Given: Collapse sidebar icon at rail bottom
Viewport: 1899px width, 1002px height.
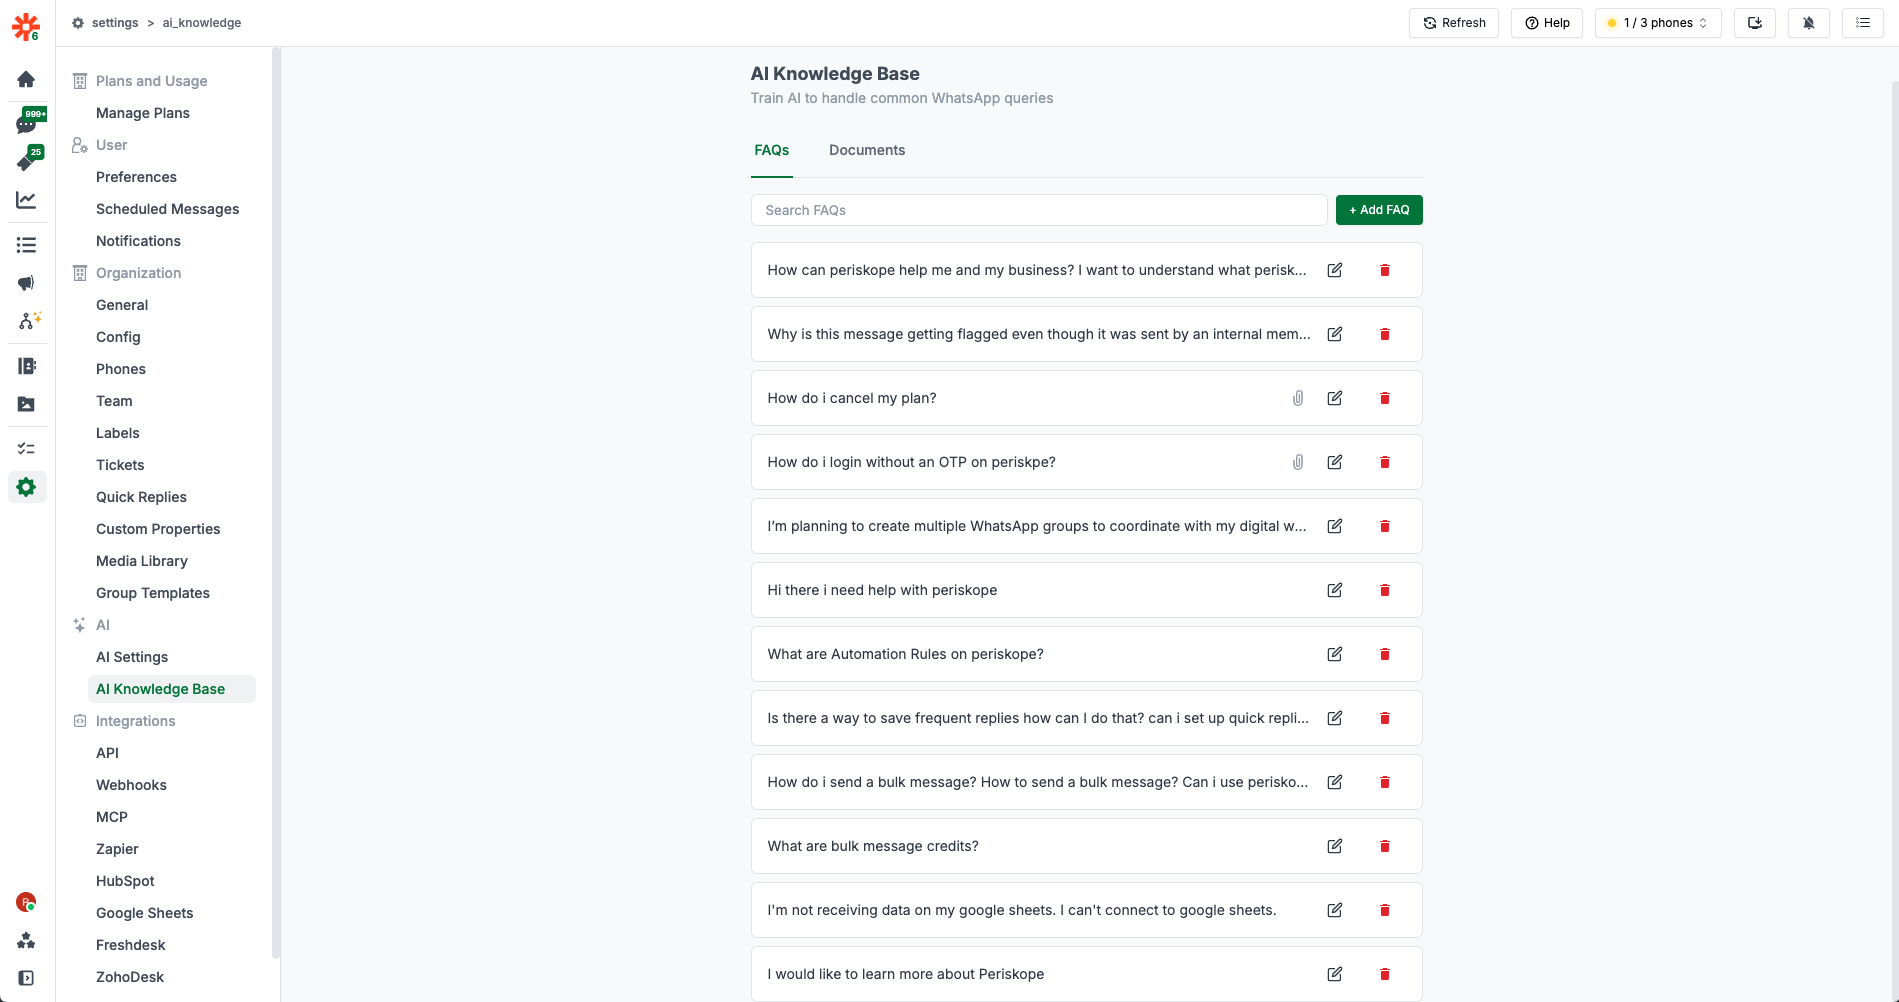Looking at the screenshot, I should pos(26,978).
